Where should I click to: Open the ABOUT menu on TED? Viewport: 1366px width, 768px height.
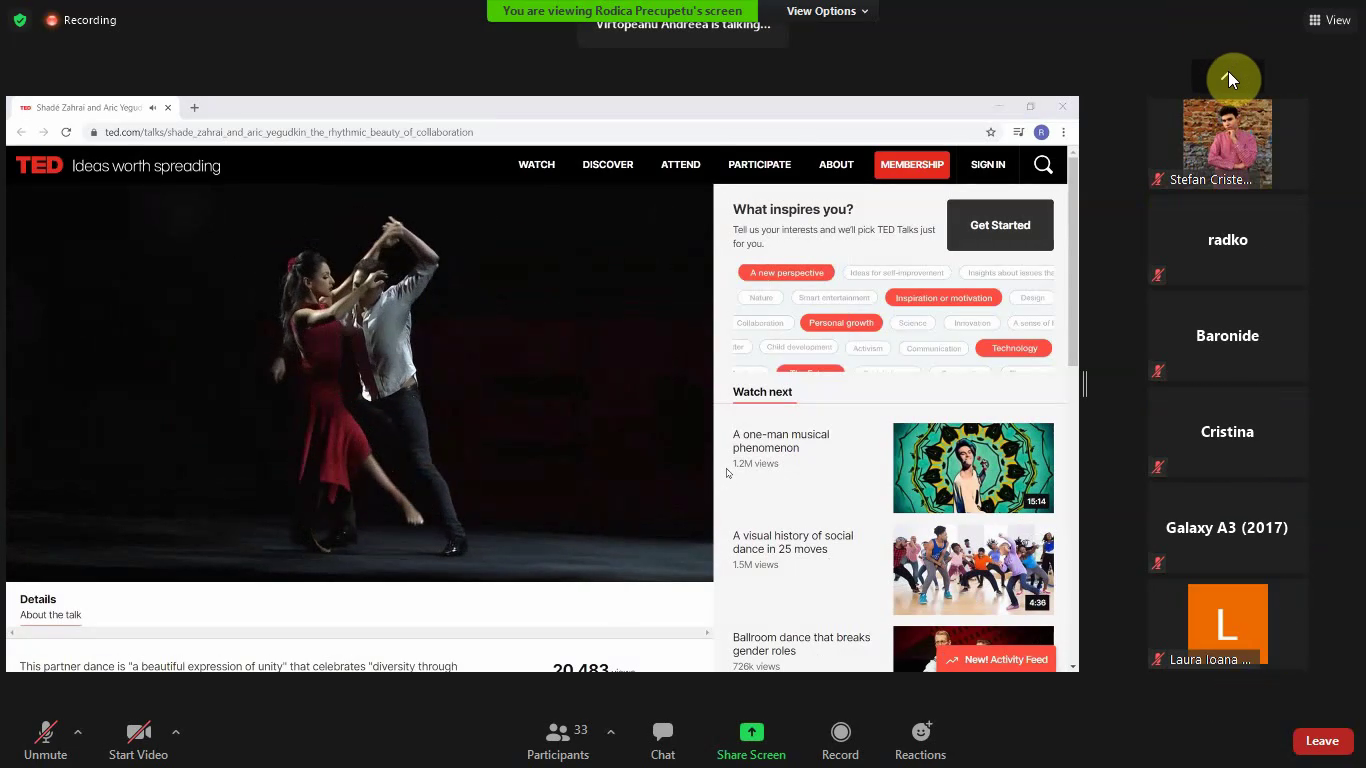pos(836,165)
